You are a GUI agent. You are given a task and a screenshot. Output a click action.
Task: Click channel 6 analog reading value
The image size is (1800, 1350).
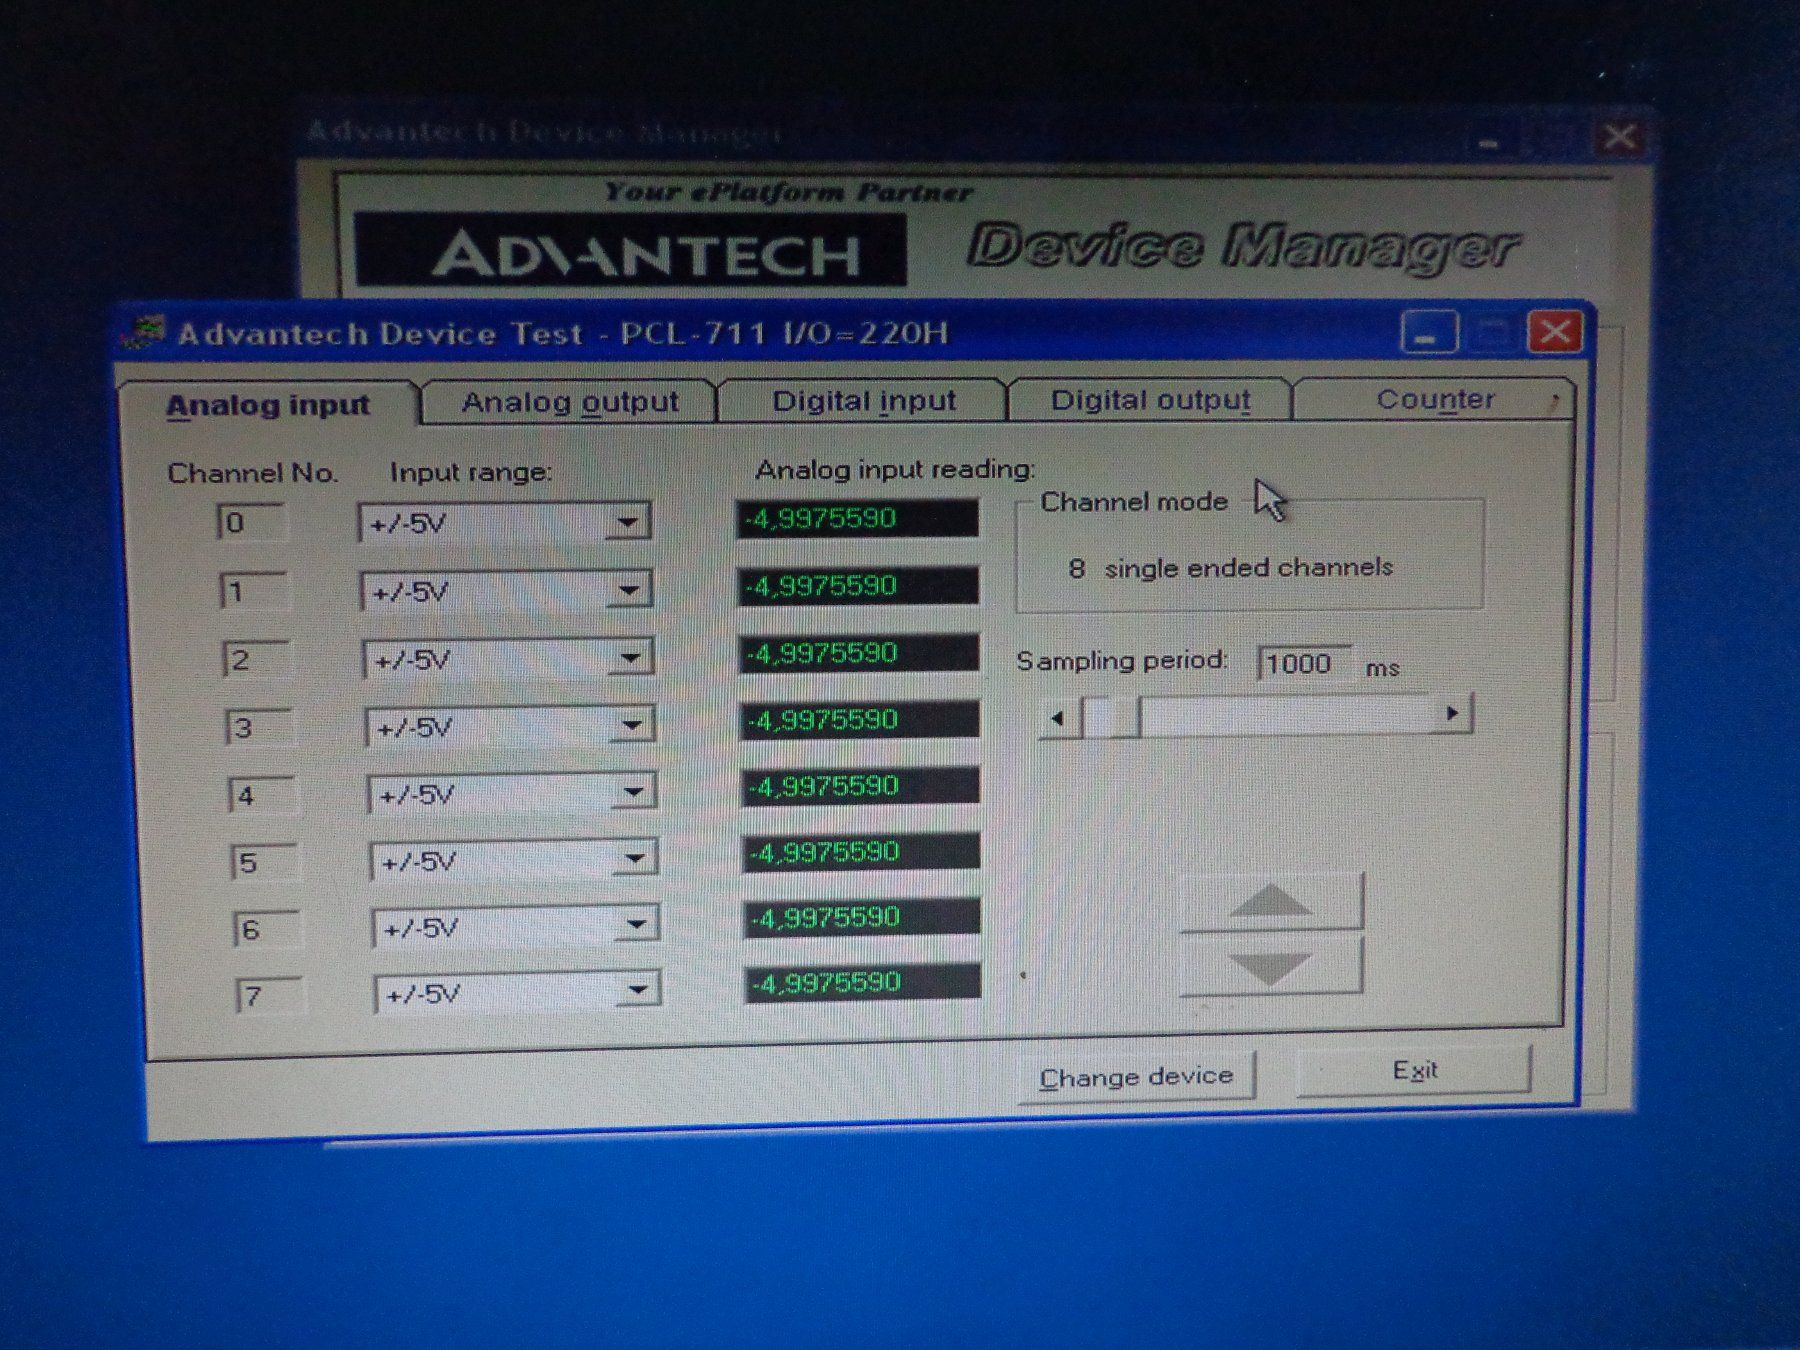(863, 917)
